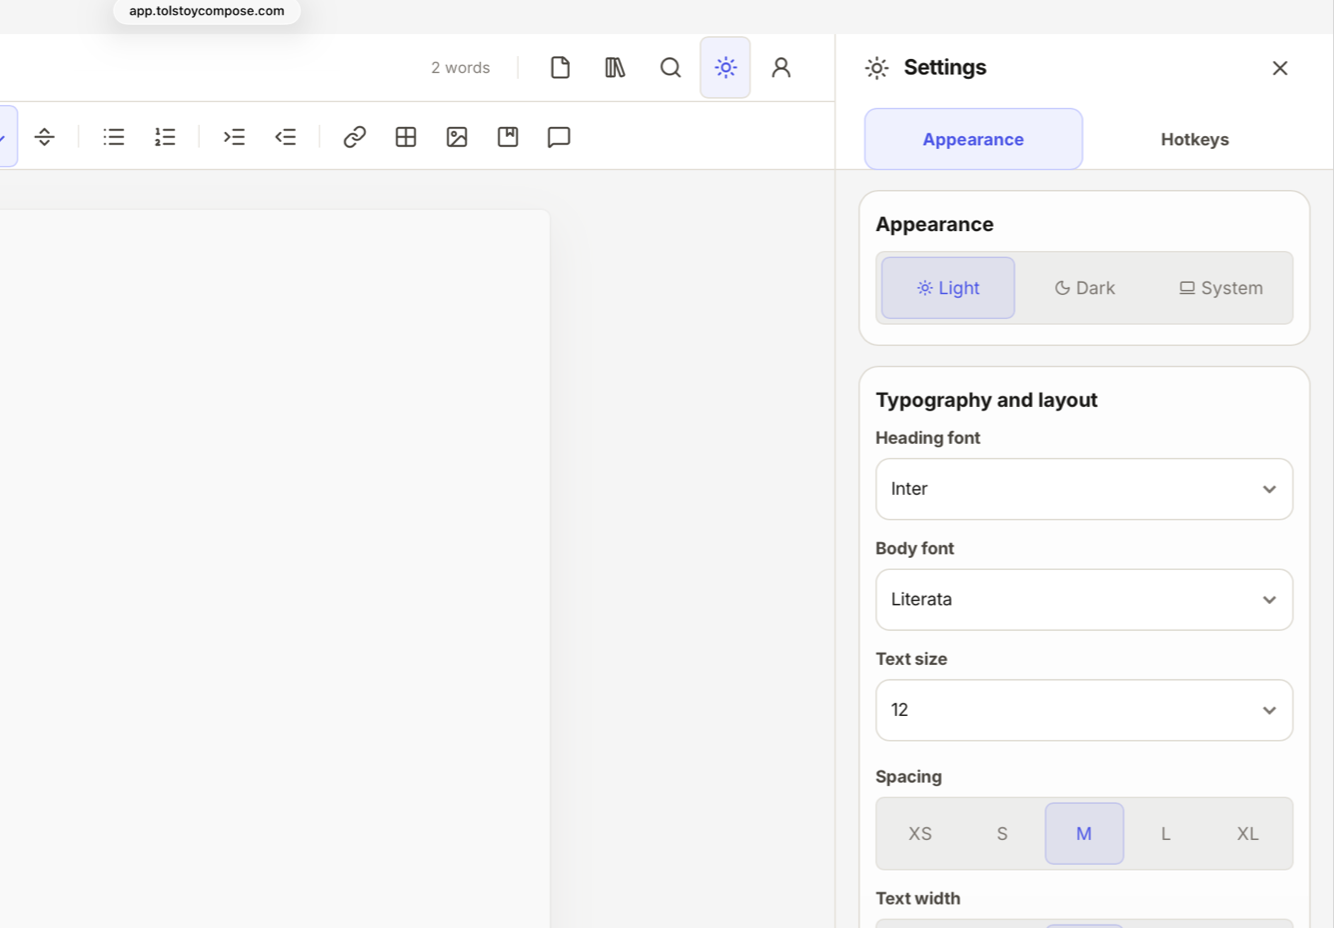Apply numbered list formatting
The image size is (1334, 928).
click(165, 137)
